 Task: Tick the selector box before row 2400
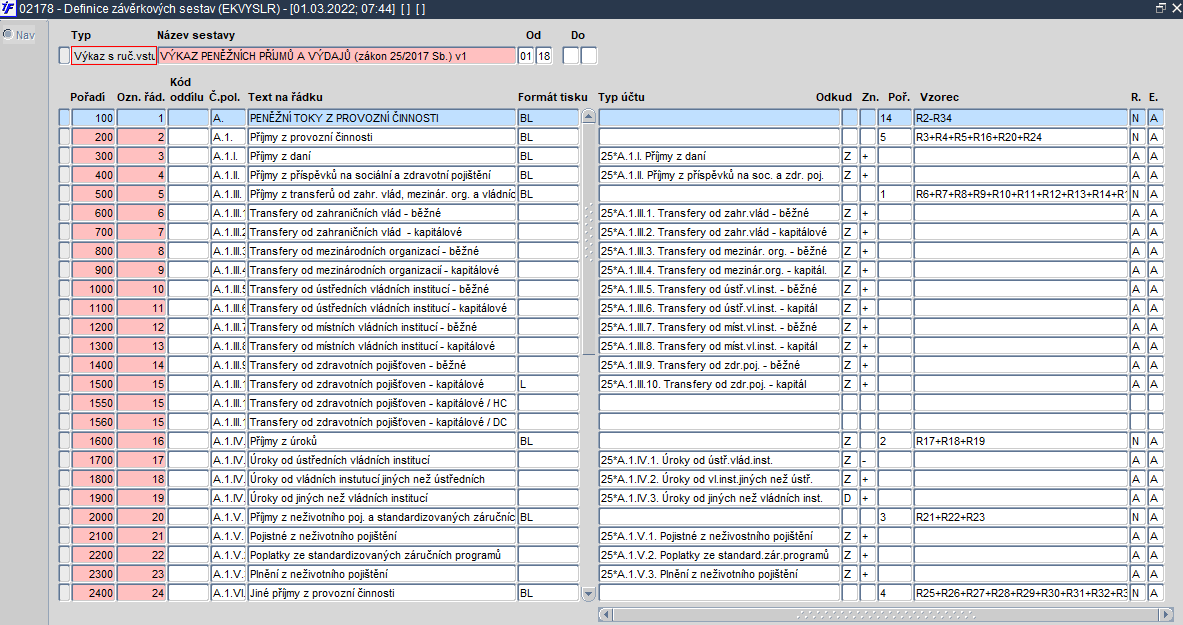(x=64, y=593)
